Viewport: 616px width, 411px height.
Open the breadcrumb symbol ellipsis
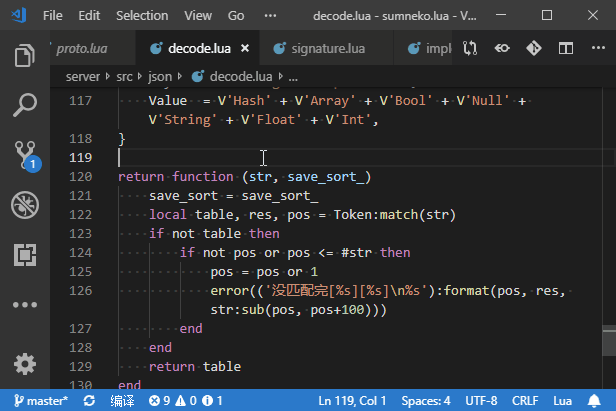point(293,77)
